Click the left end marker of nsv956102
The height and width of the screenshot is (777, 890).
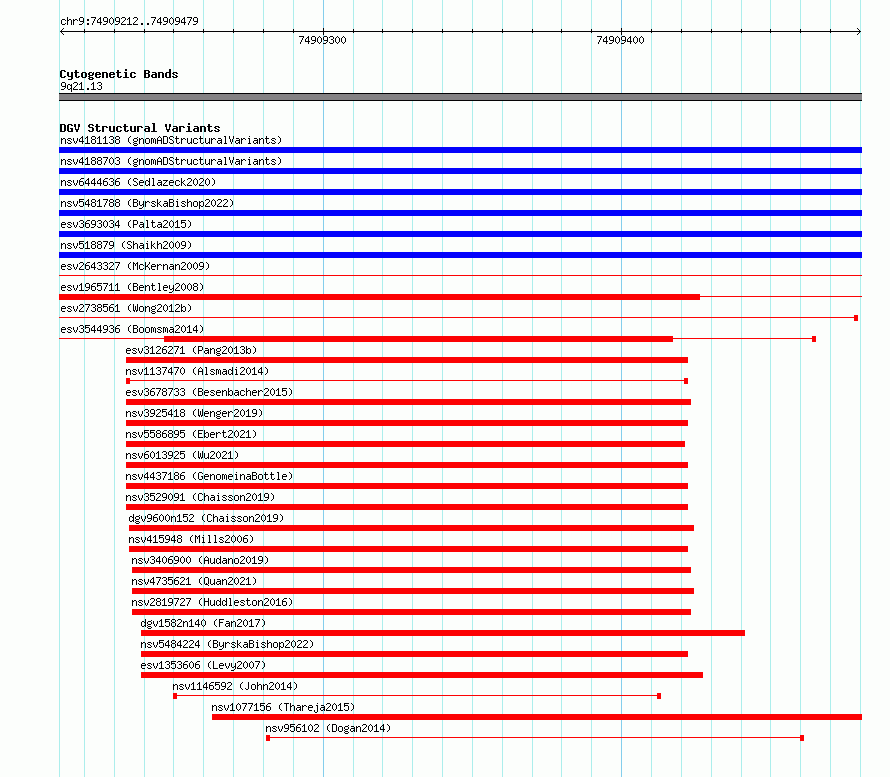268,738
